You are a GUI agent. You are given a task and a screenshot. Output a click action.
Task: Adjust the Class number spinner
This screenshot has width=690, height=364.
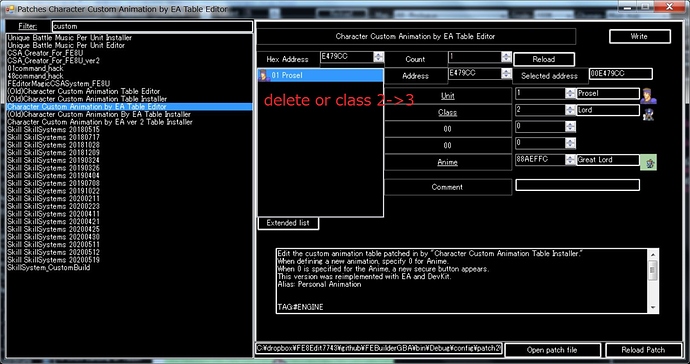click(570, 110)
